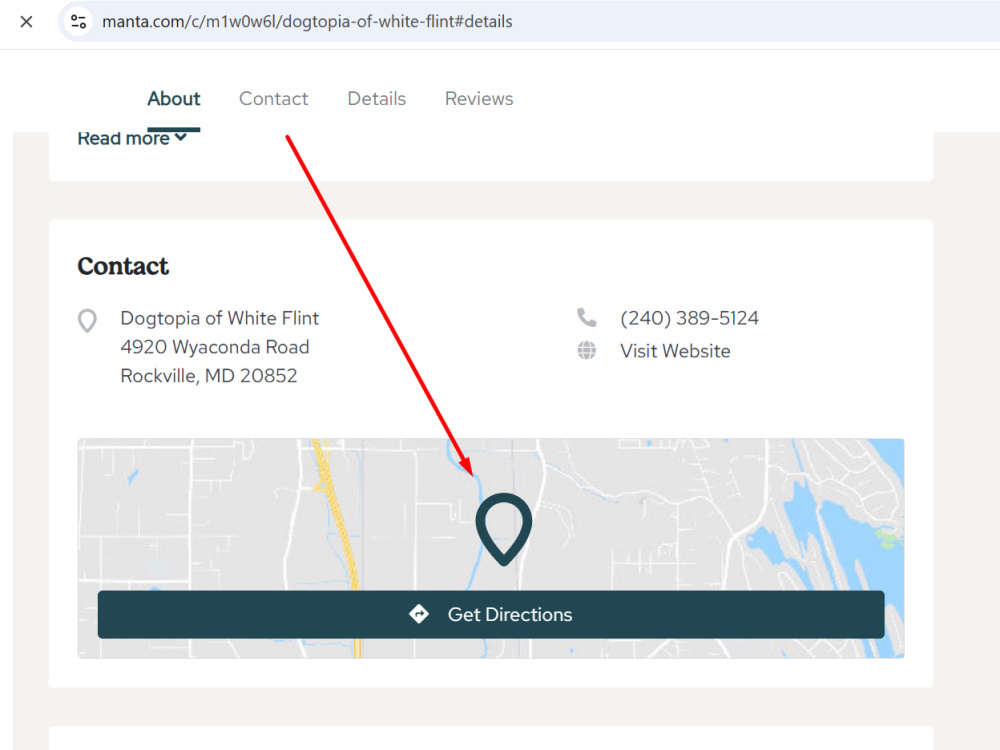The height and width of the screenshot is (750, 1000).
Task: Click the globe icon beside Visit Website
Action: tap(587, 350)
